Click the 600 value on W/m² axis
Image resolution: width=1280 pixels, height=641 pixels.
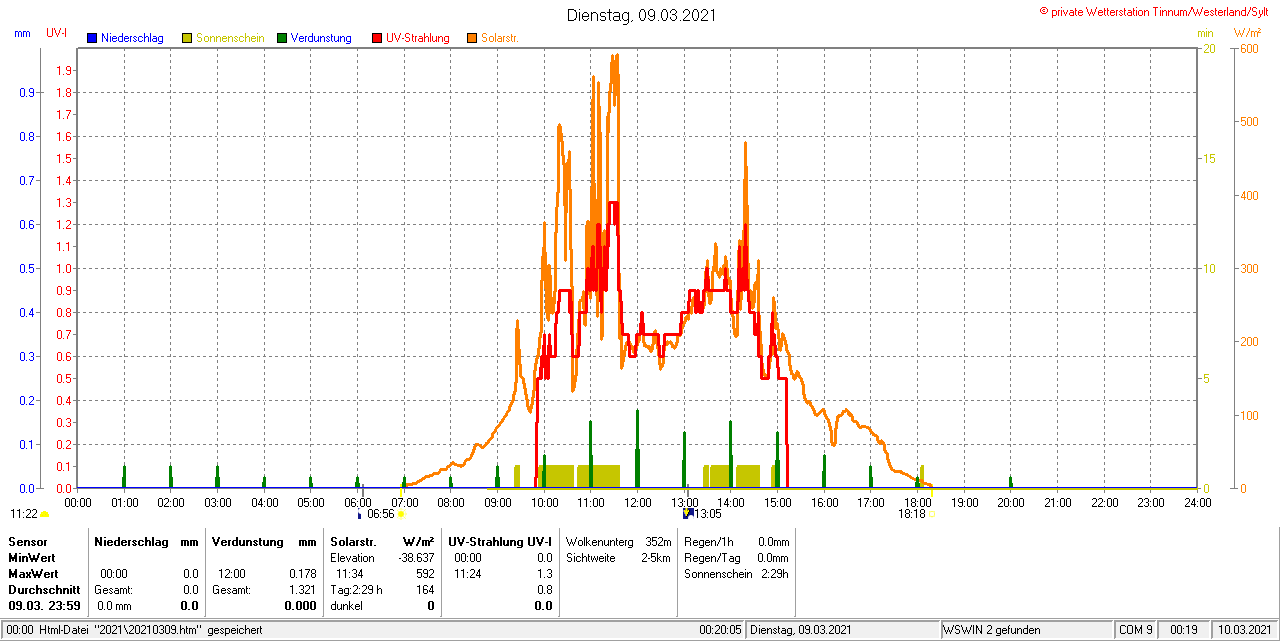click(1249, 48)
